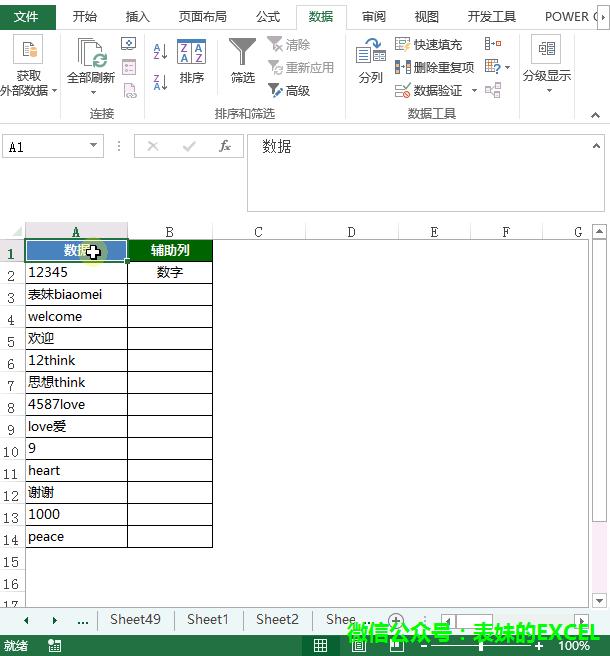The height and width of the screenshot is (656, 610).
Task: Switch to Normal view icon
Action: [x=320, y=645]
